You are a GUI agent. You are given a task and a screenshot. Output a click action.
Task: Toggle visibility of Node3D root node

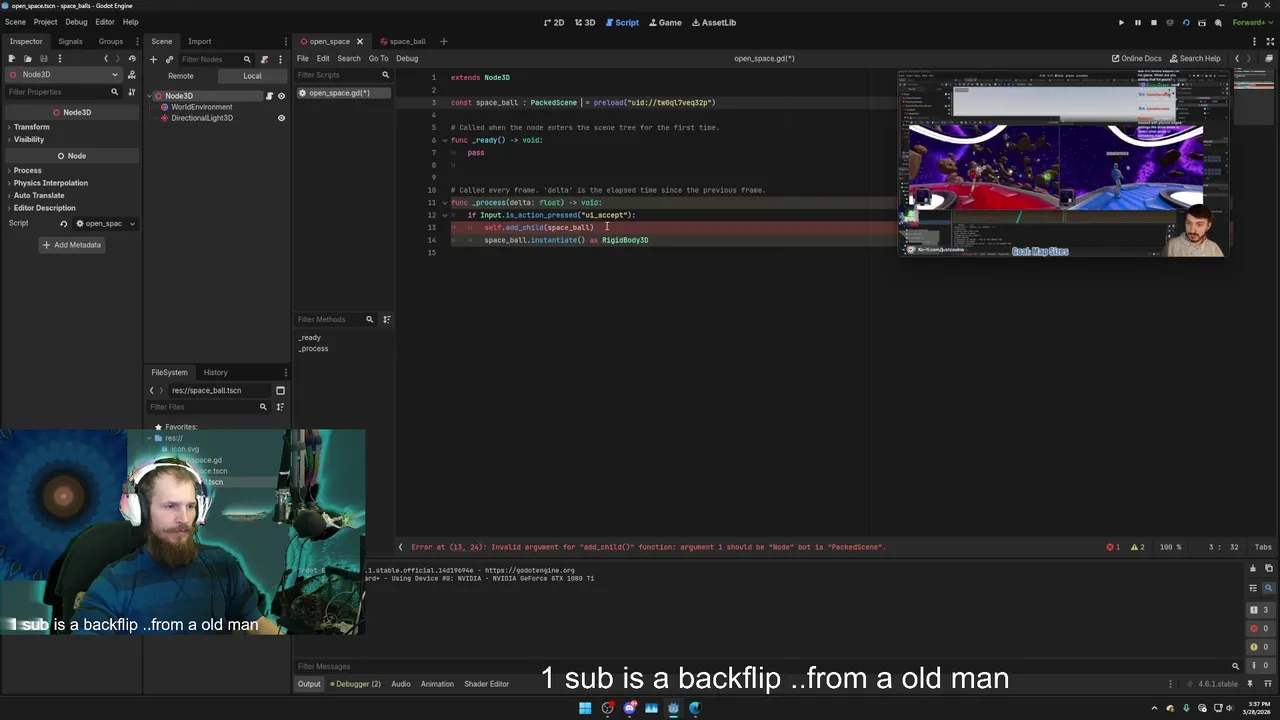point(281,96)
